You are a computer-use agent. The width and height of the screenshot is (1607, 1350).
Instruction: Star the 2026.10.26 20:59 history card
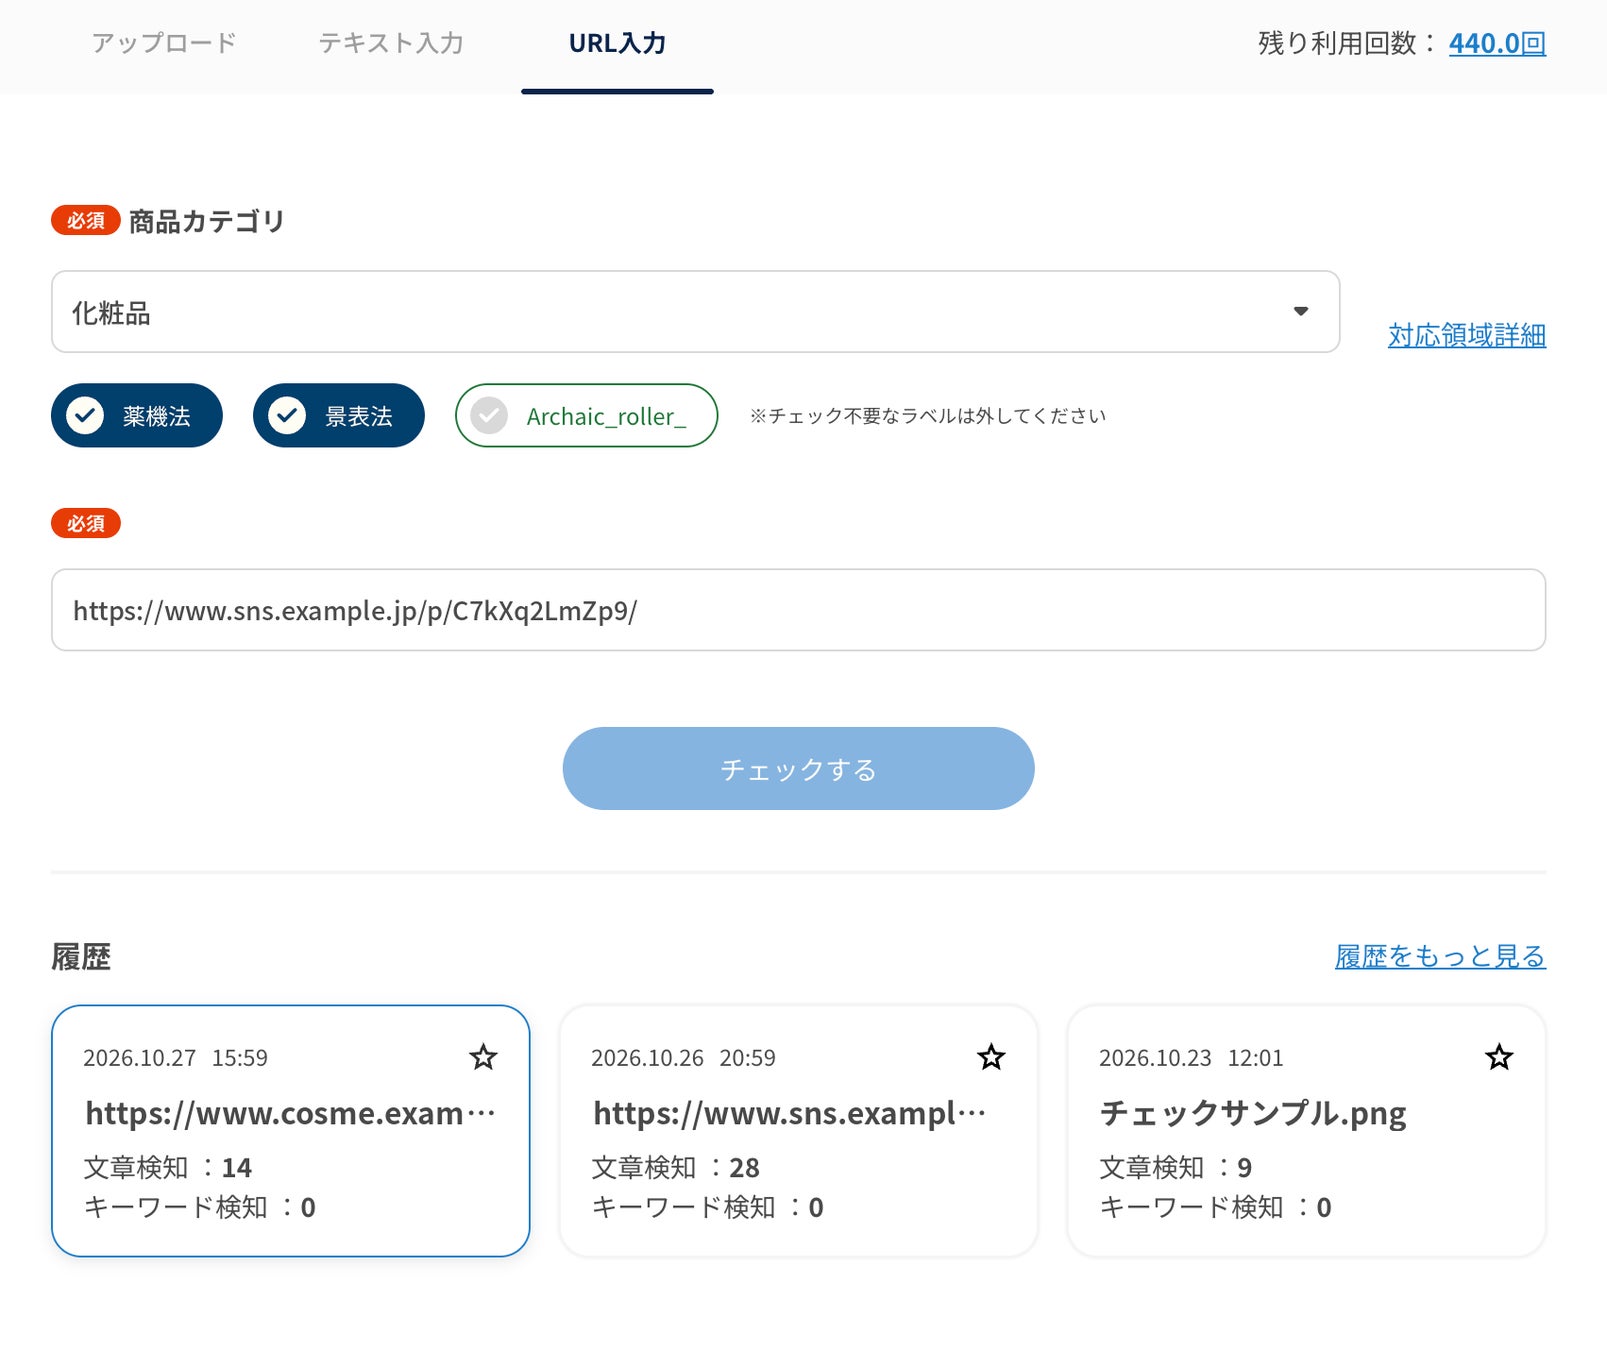click(991, 1057)
